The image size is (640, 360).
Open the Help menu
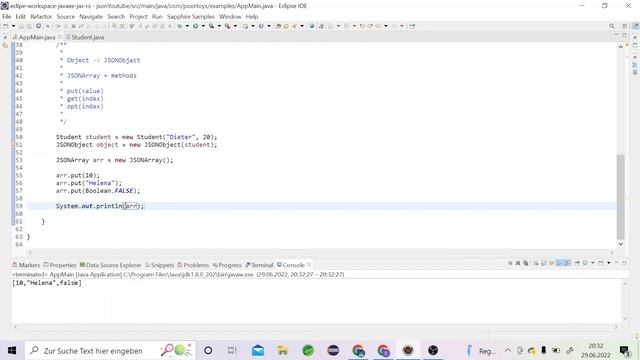(252, 16)
